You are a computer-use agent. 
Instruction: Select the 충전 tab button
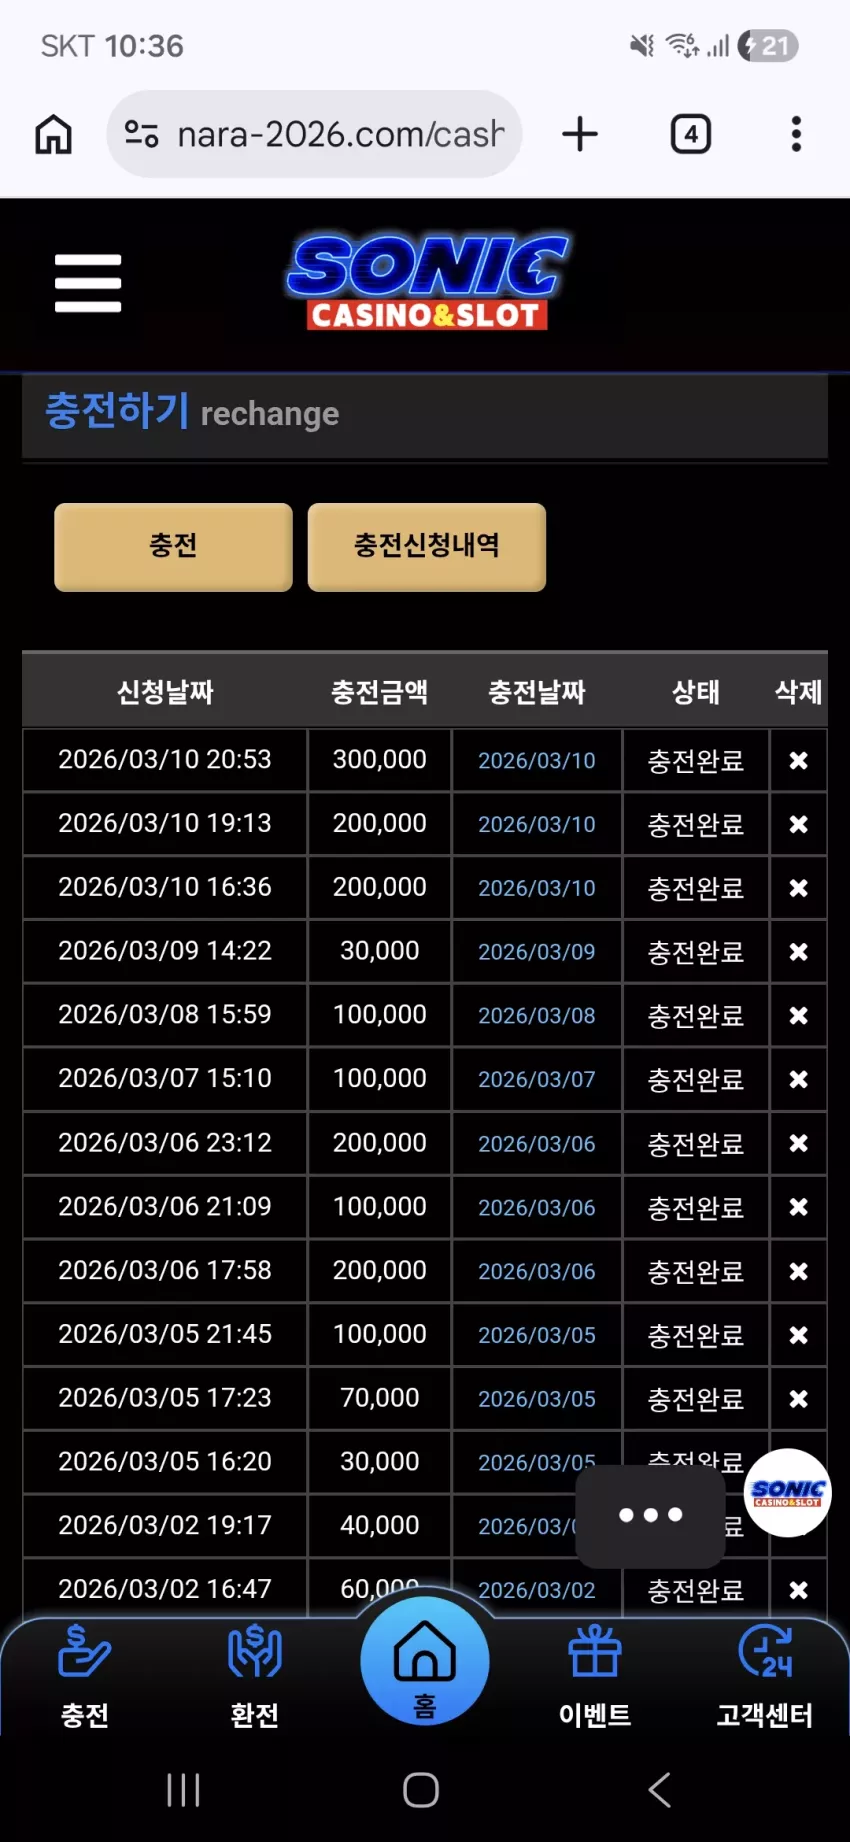(x=173, y=546)
